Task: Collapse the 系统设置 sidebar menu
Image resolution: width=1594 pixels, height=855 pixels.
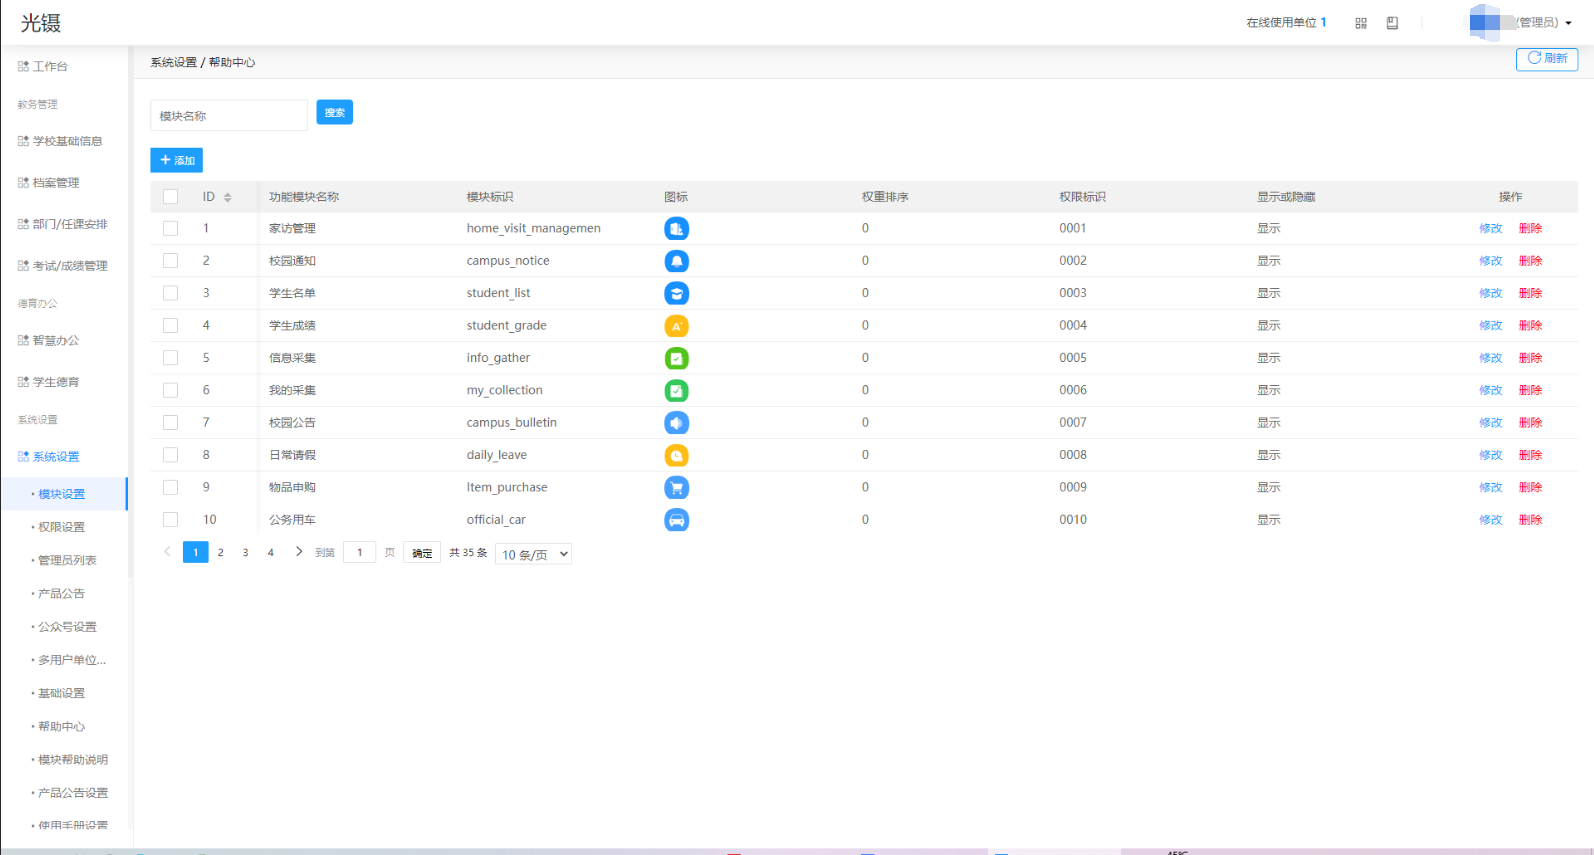Action: [64, 457]
